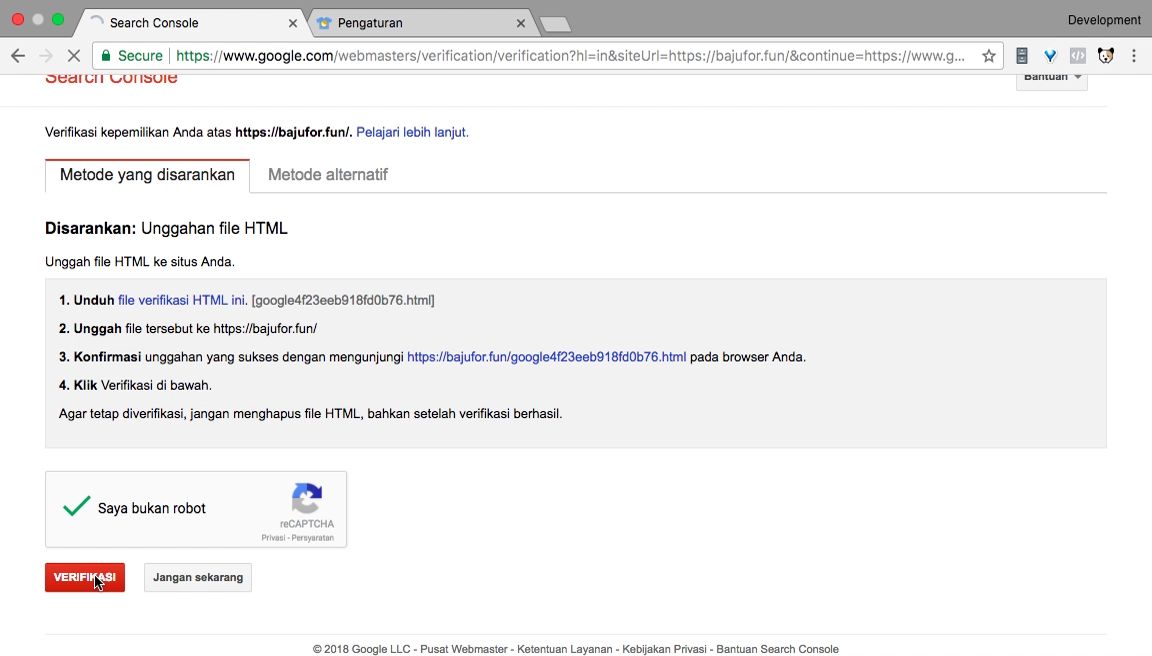Open the gray code-brackets extension icon

[1078, 56]
